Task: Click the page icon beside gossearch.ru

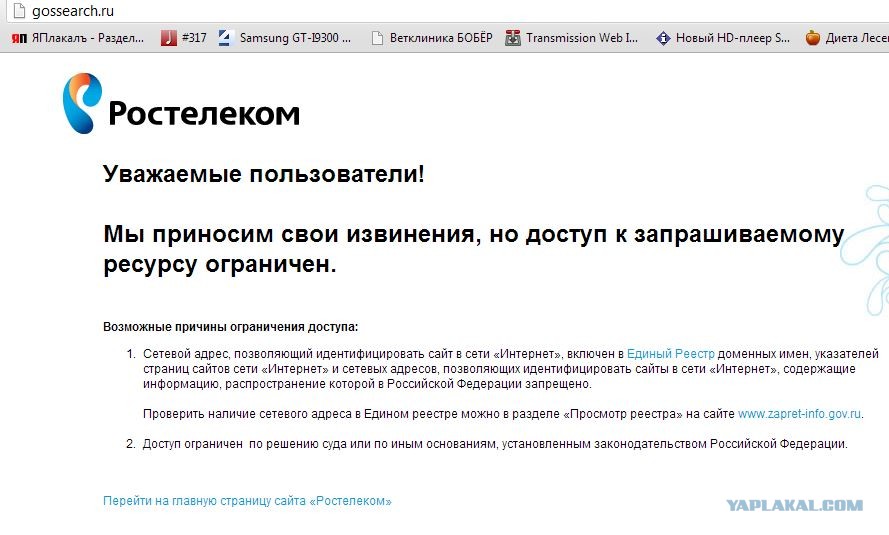Action: click(x=19, y=11)
